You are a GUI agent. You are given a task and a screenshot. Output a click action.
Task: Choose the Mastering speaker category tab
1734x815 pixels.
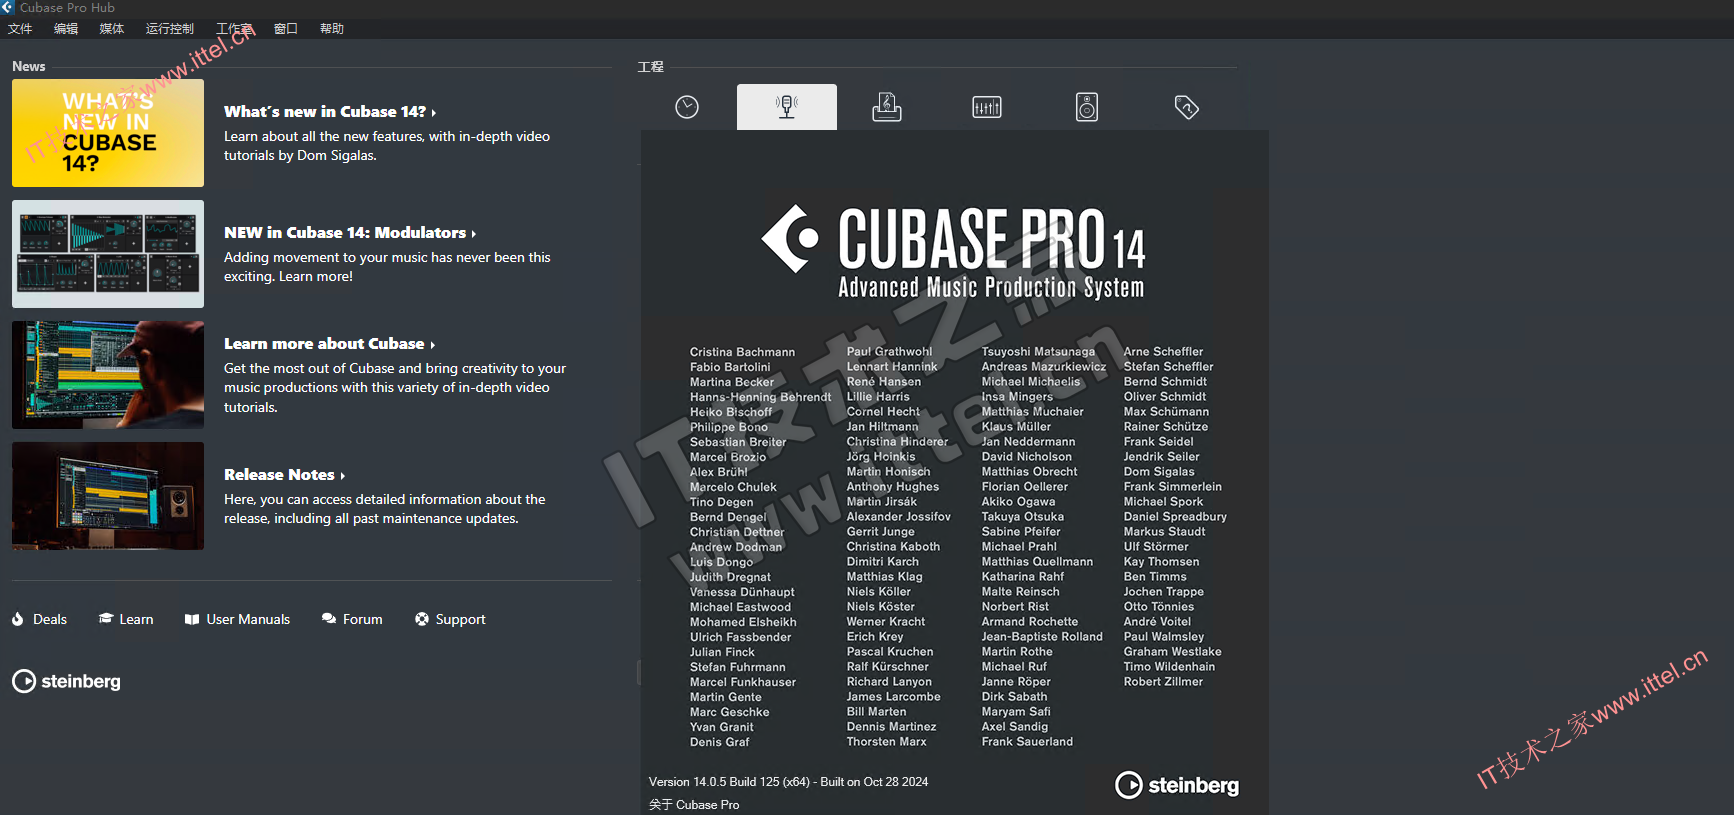point(1087,107)
